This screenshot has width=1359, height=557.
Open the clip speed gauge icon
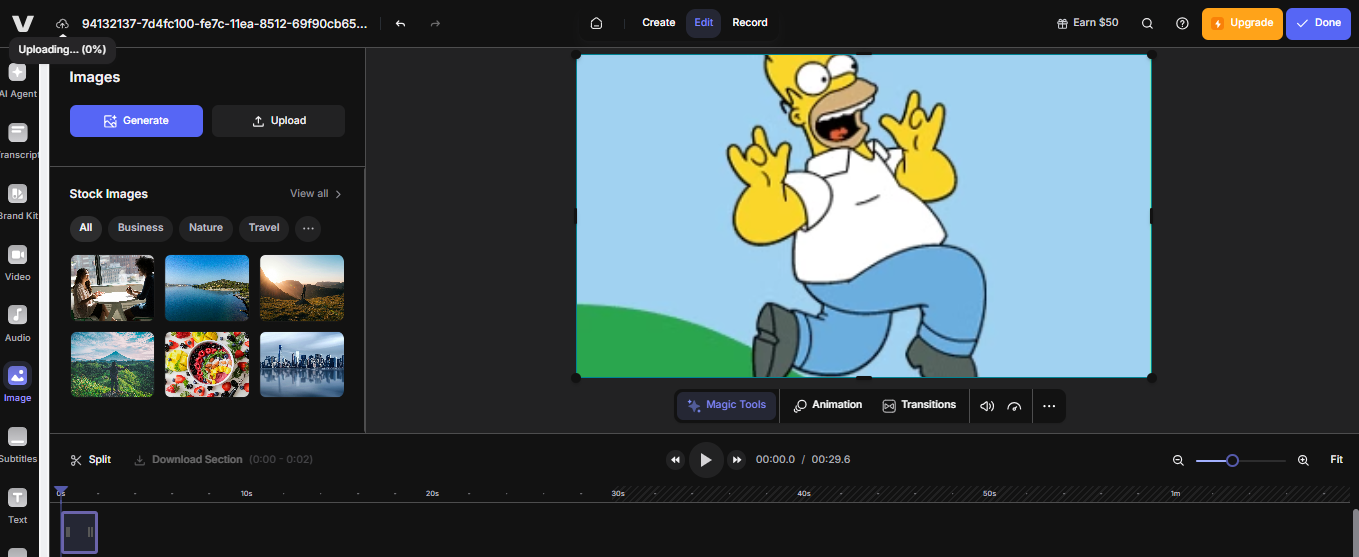tap(1015, 406)
